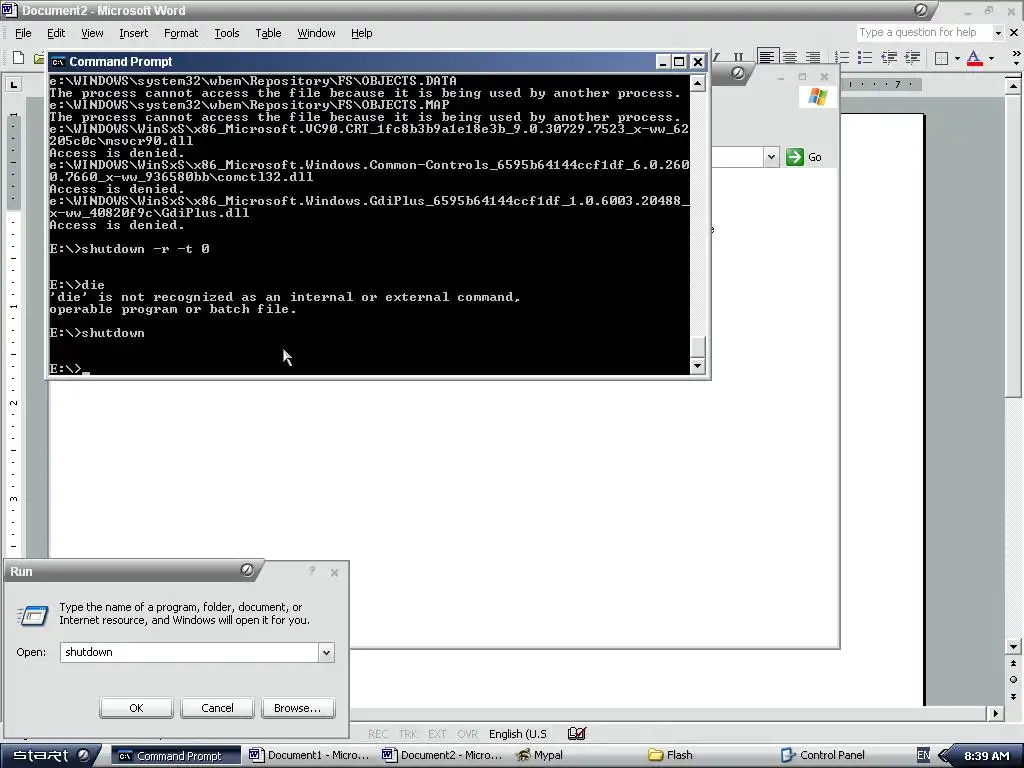
Task: Click the Increase Indent icon
Action: click(x=912, y=57)
